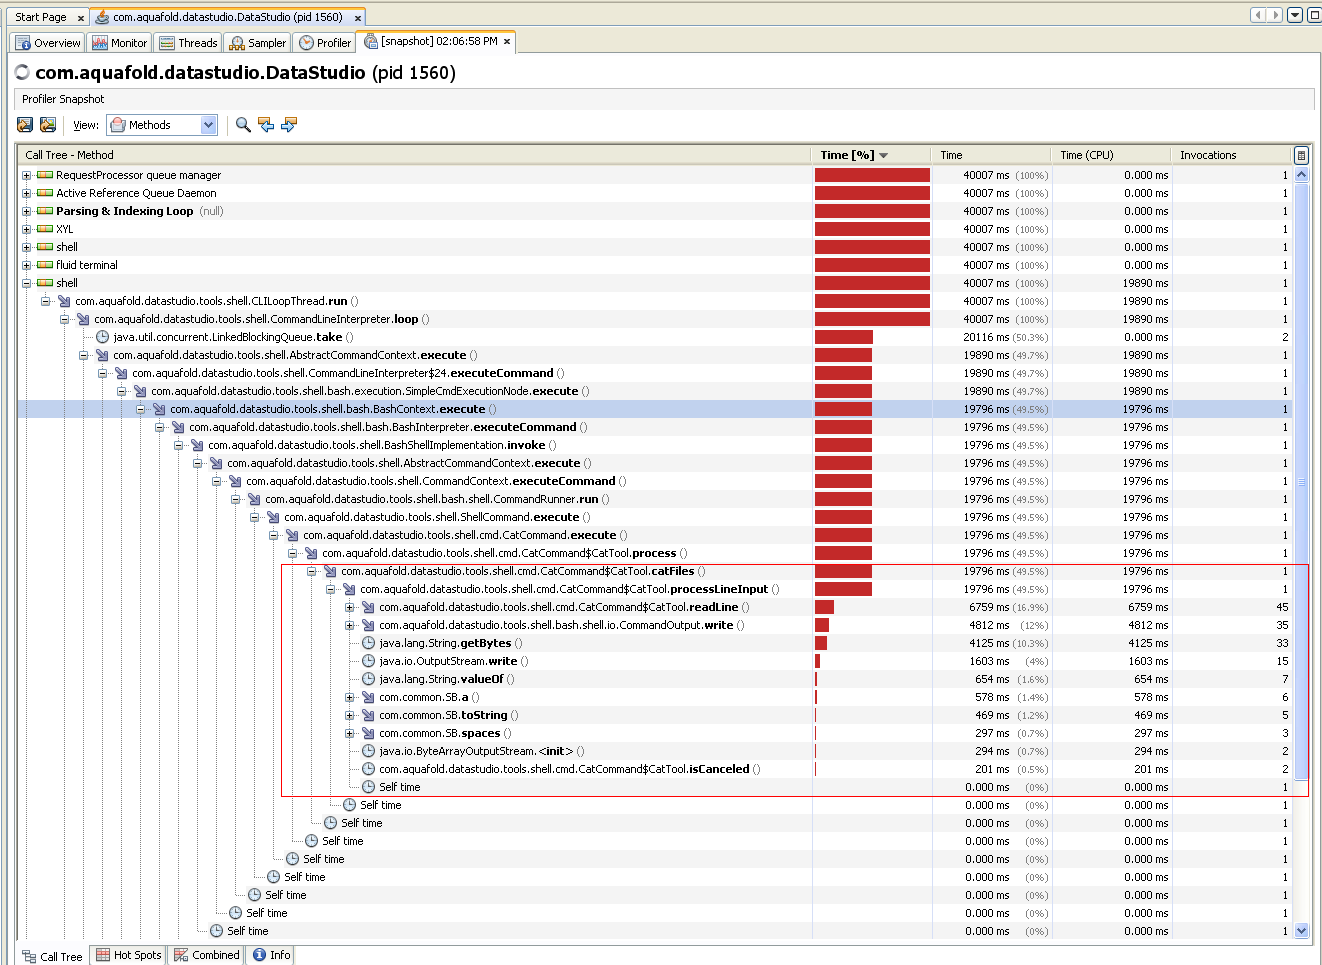Click the method icon beside ShellCommand.execute
The image size is (1322, 965).
pos(273,517)
